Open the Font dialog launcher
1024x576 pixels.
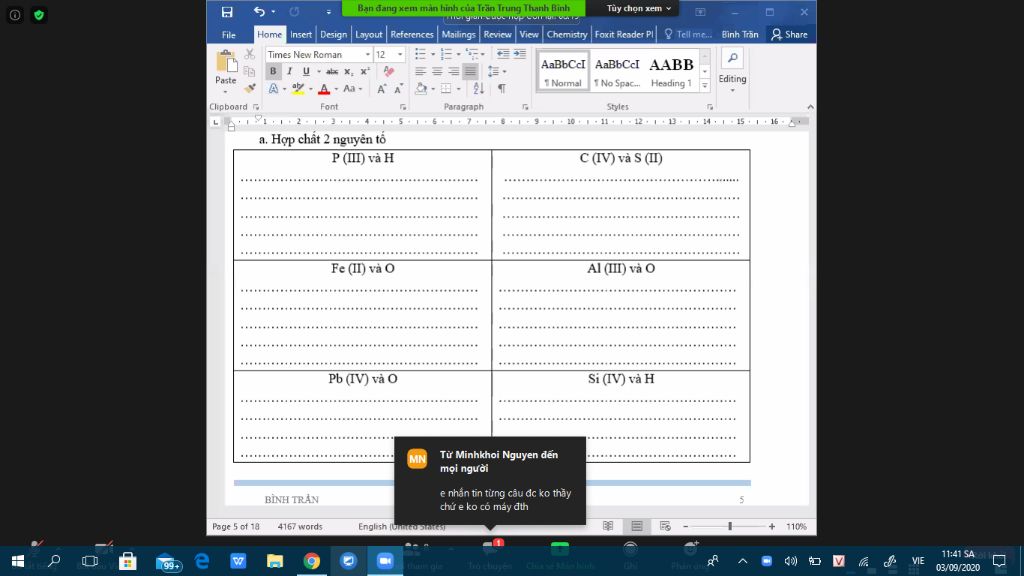pos(403,107)
